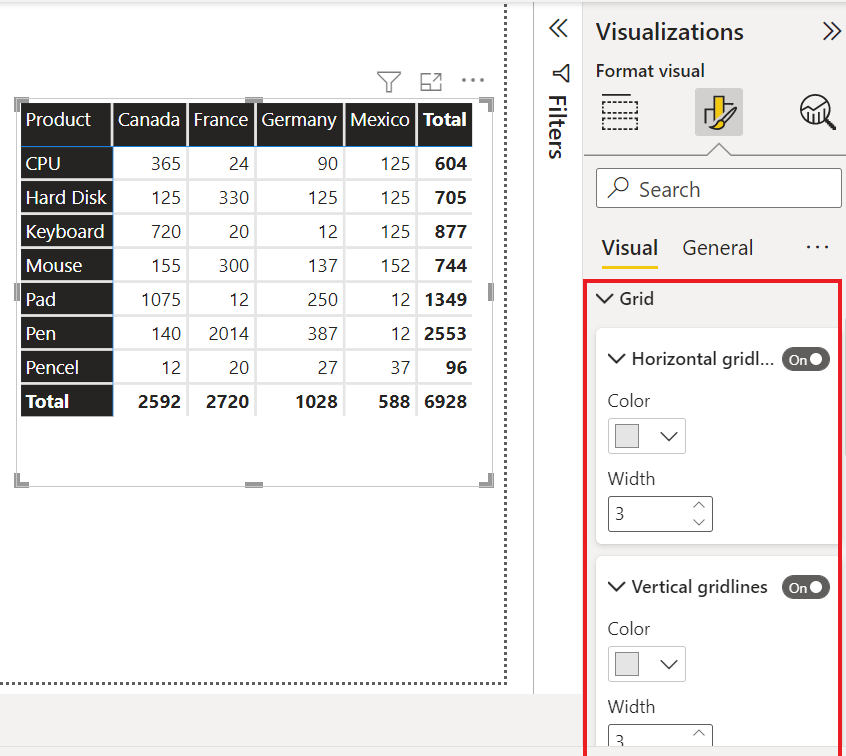Viewport: 846px width, 756px height.
Task: Click the filter icon above the matrix
Action: 388,81
